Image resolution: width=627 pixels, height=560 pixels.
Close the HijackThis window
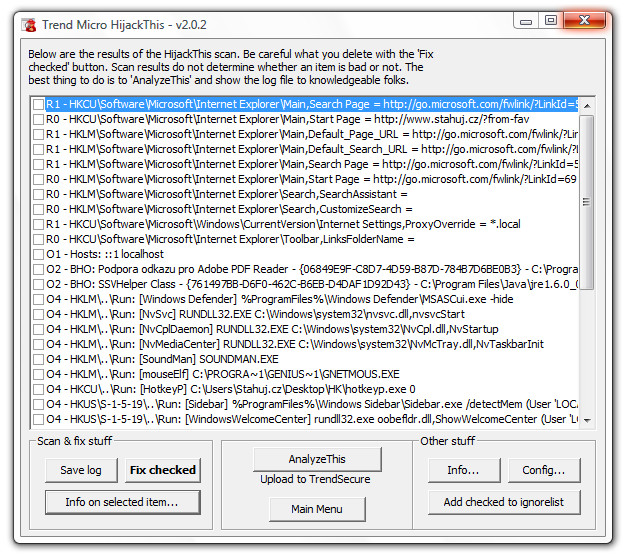click(x=584, y=21)
